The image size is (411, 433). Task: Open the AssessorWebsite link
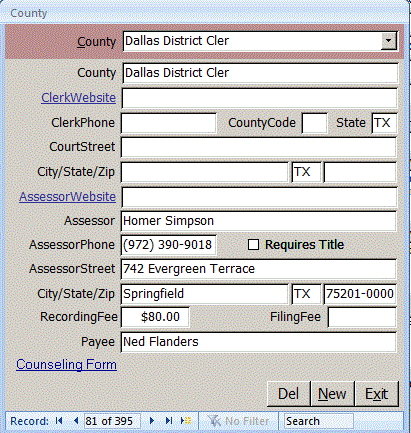point(68,196)
